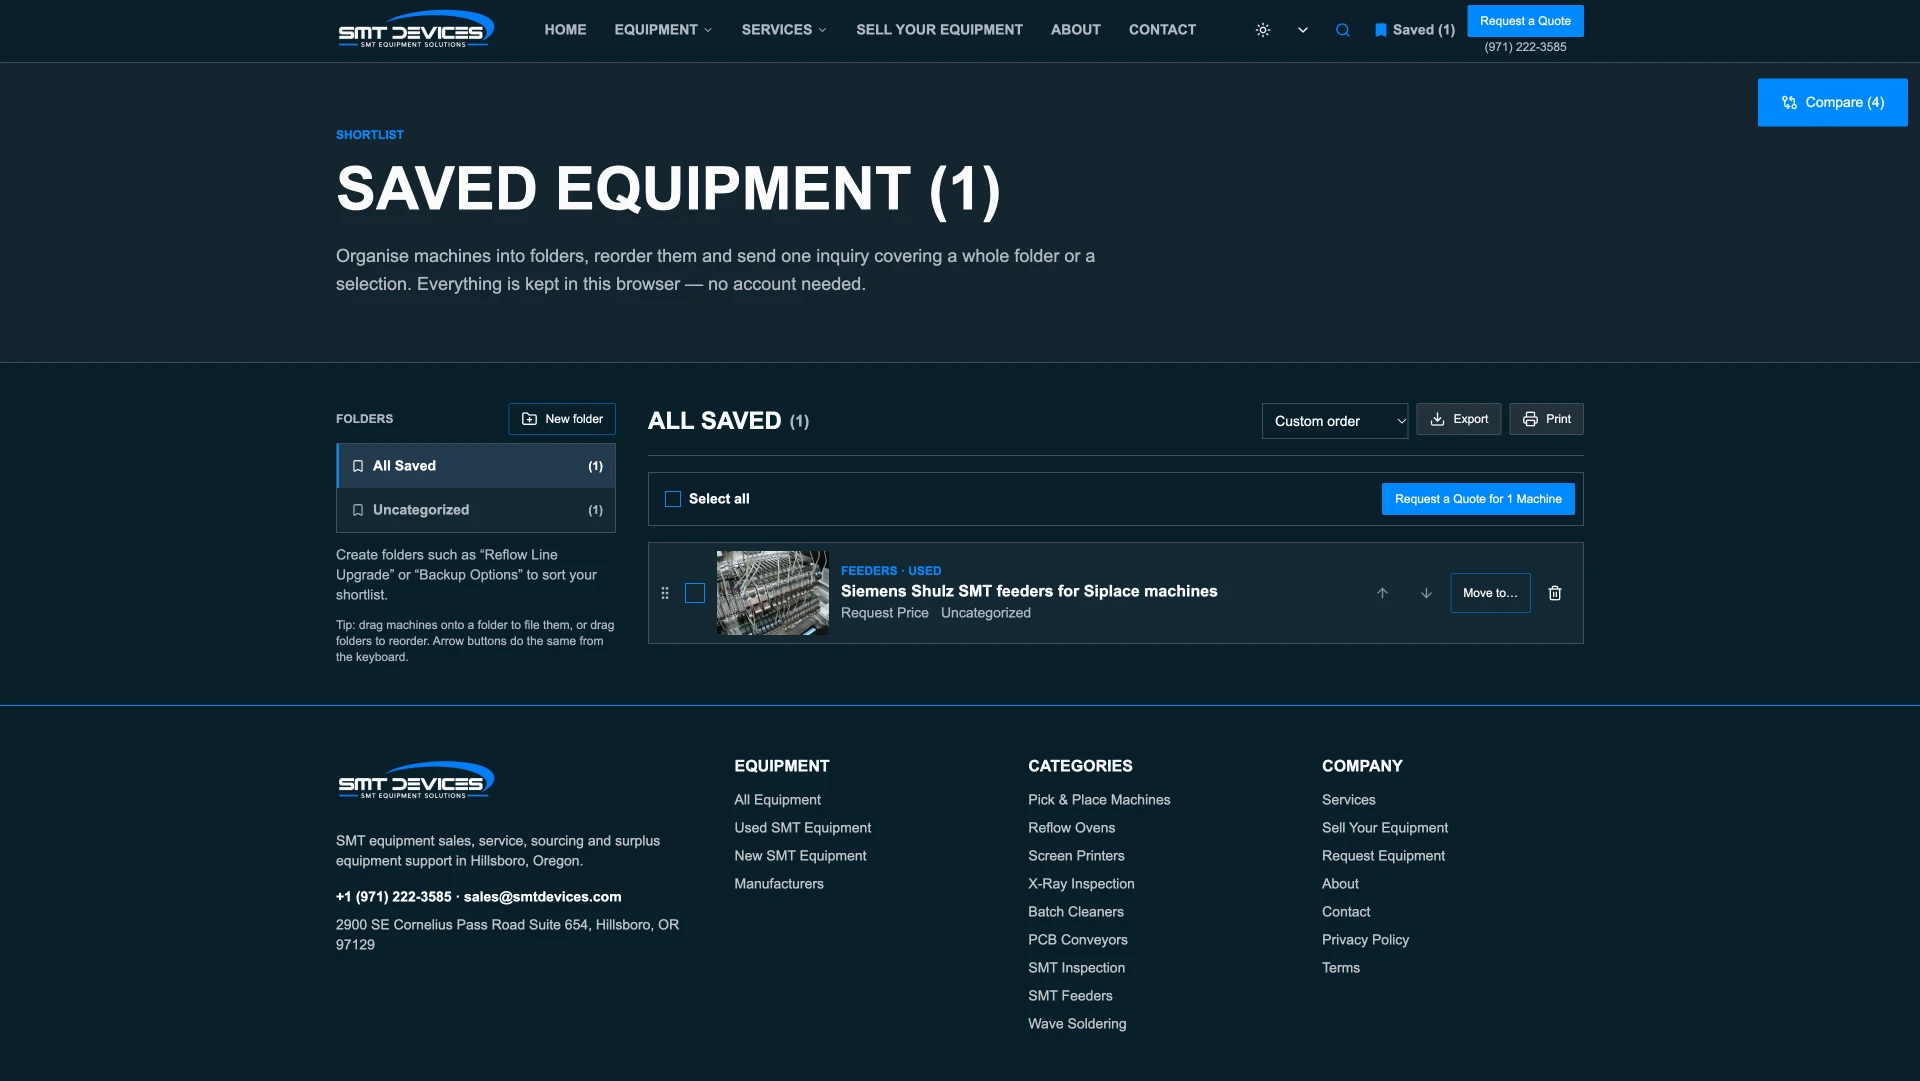Expand the theme options chevron
This screenshot has width=1920, height=1081.
[1303, 30]
